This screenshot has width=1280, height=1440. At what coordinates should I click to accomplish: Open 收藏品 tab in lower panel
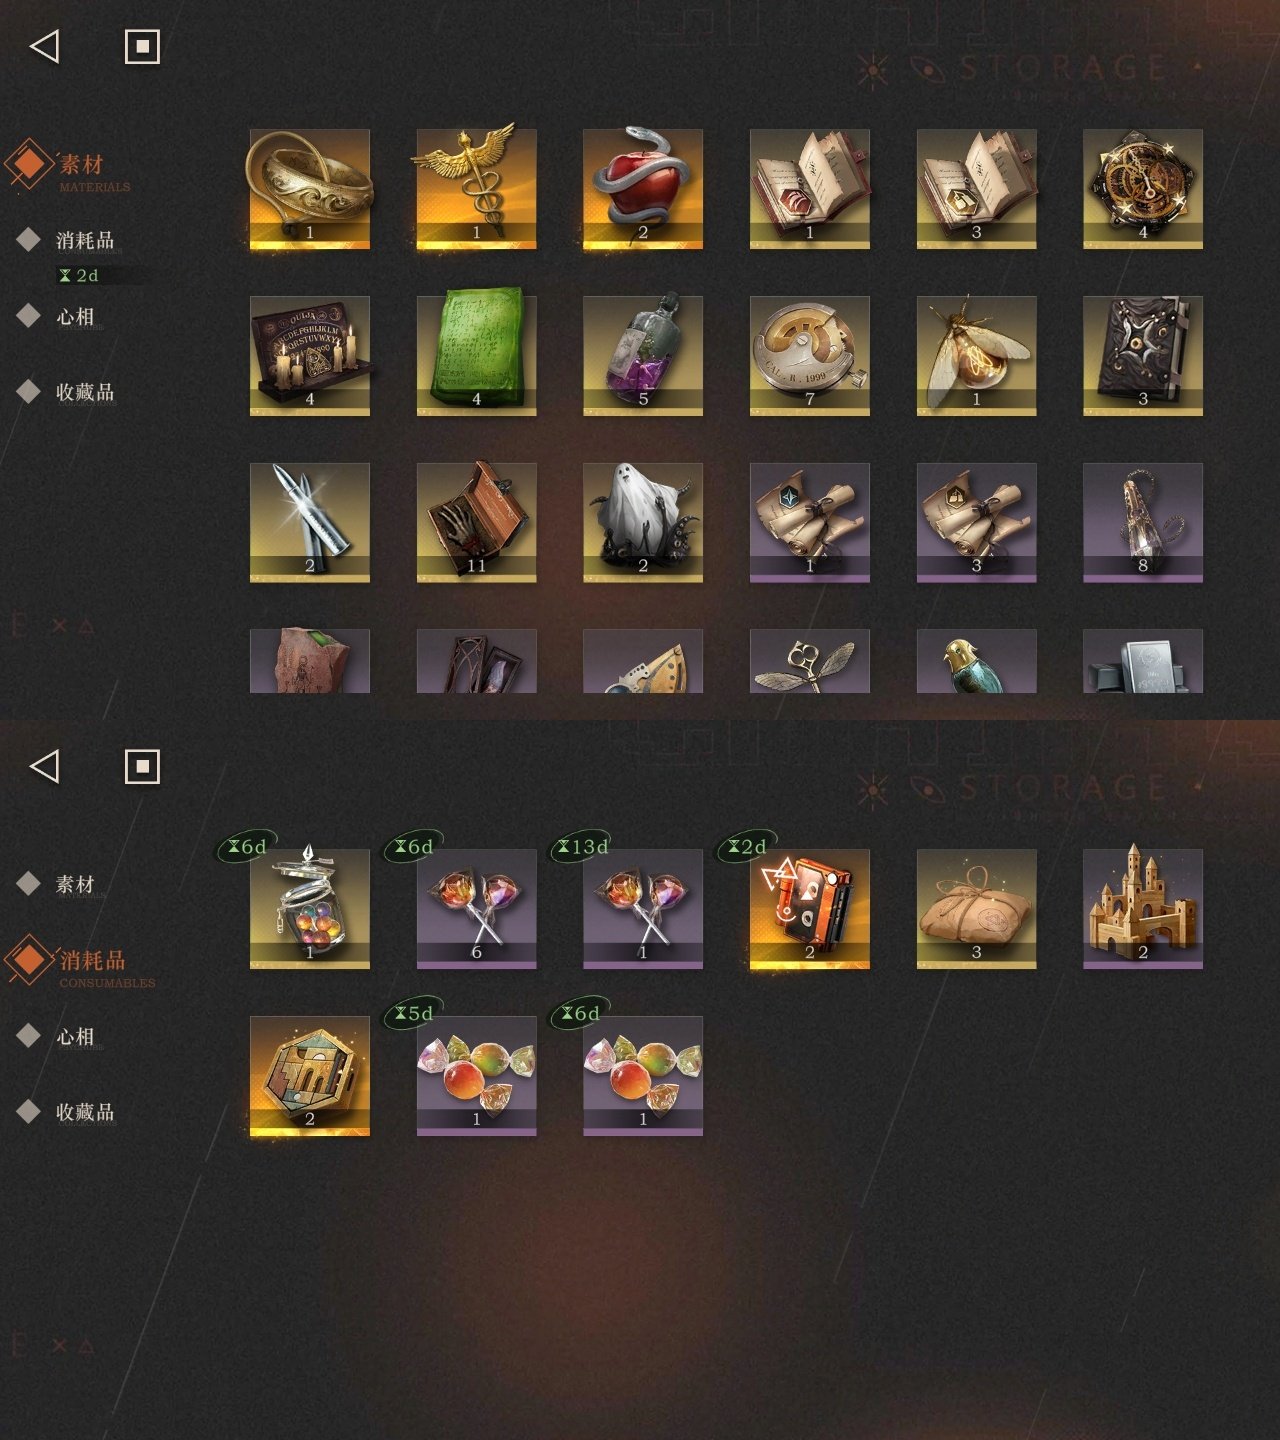coord(85,1112)
